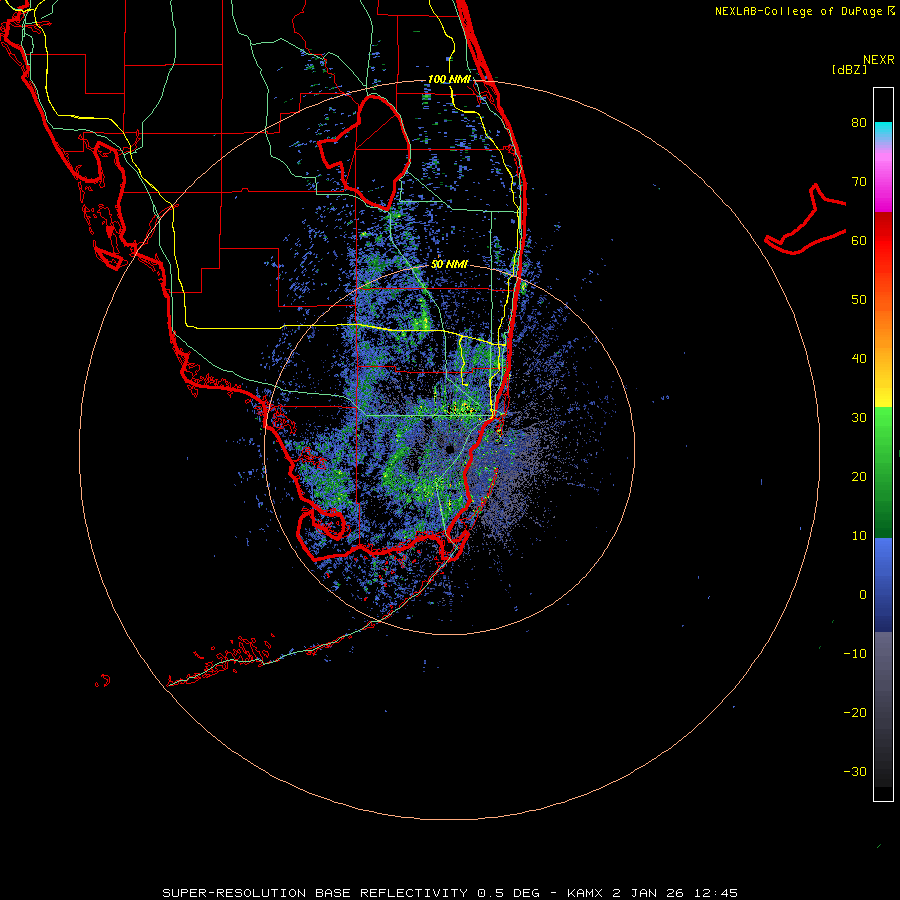Click the 50 dBZ scale label
The image size is (900, 900).
pos(859,300)
